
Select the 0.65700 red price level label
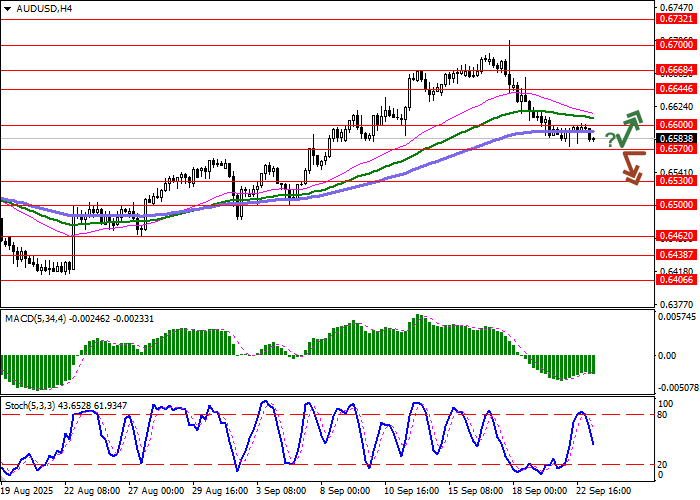click(676, 149)
